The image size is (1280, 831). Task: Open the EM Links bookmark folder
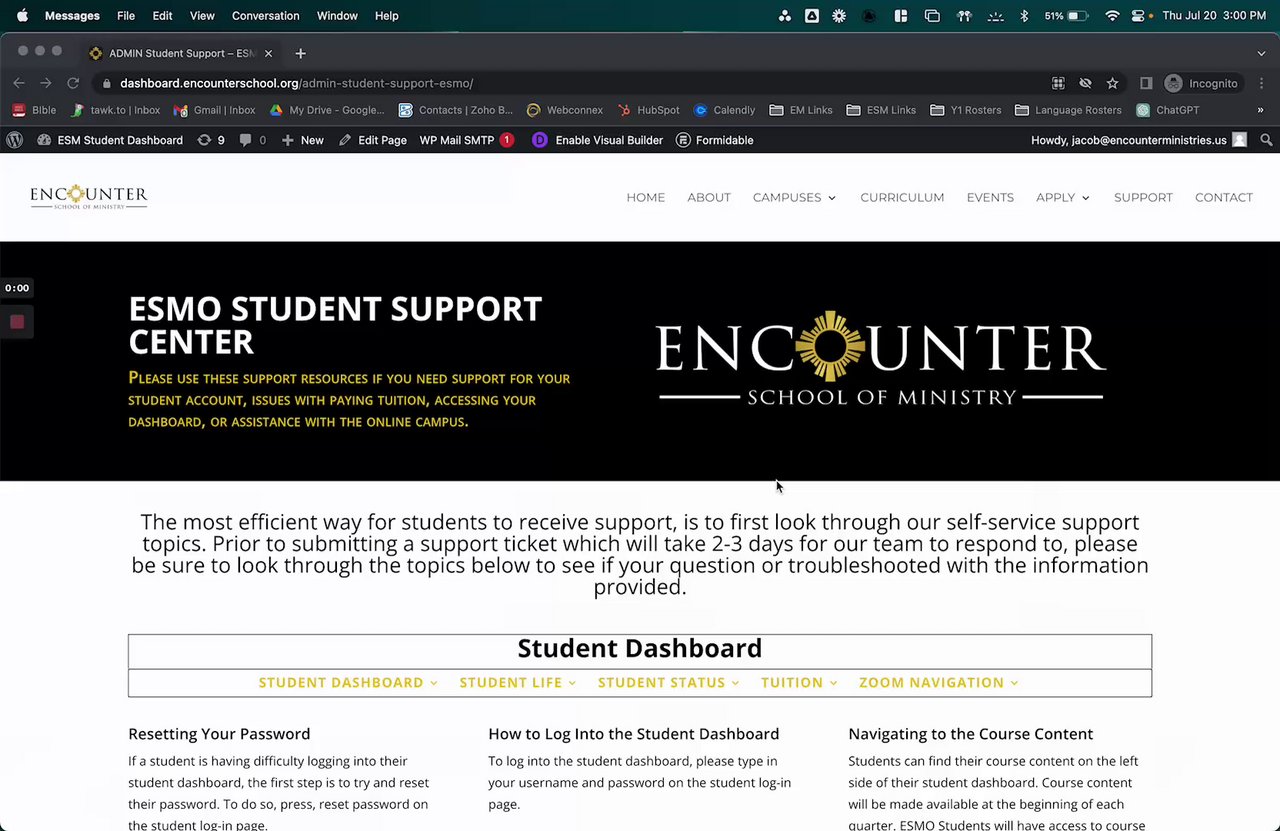click(x=800, y=110)
